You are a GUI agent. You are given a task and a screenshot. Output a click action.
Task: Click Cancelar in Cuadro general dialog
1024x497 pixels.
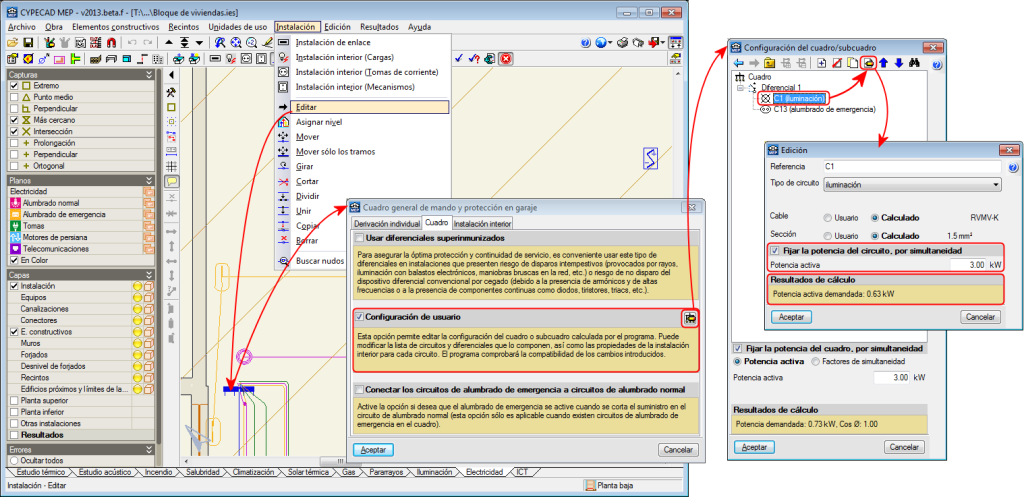coord(679,450)
